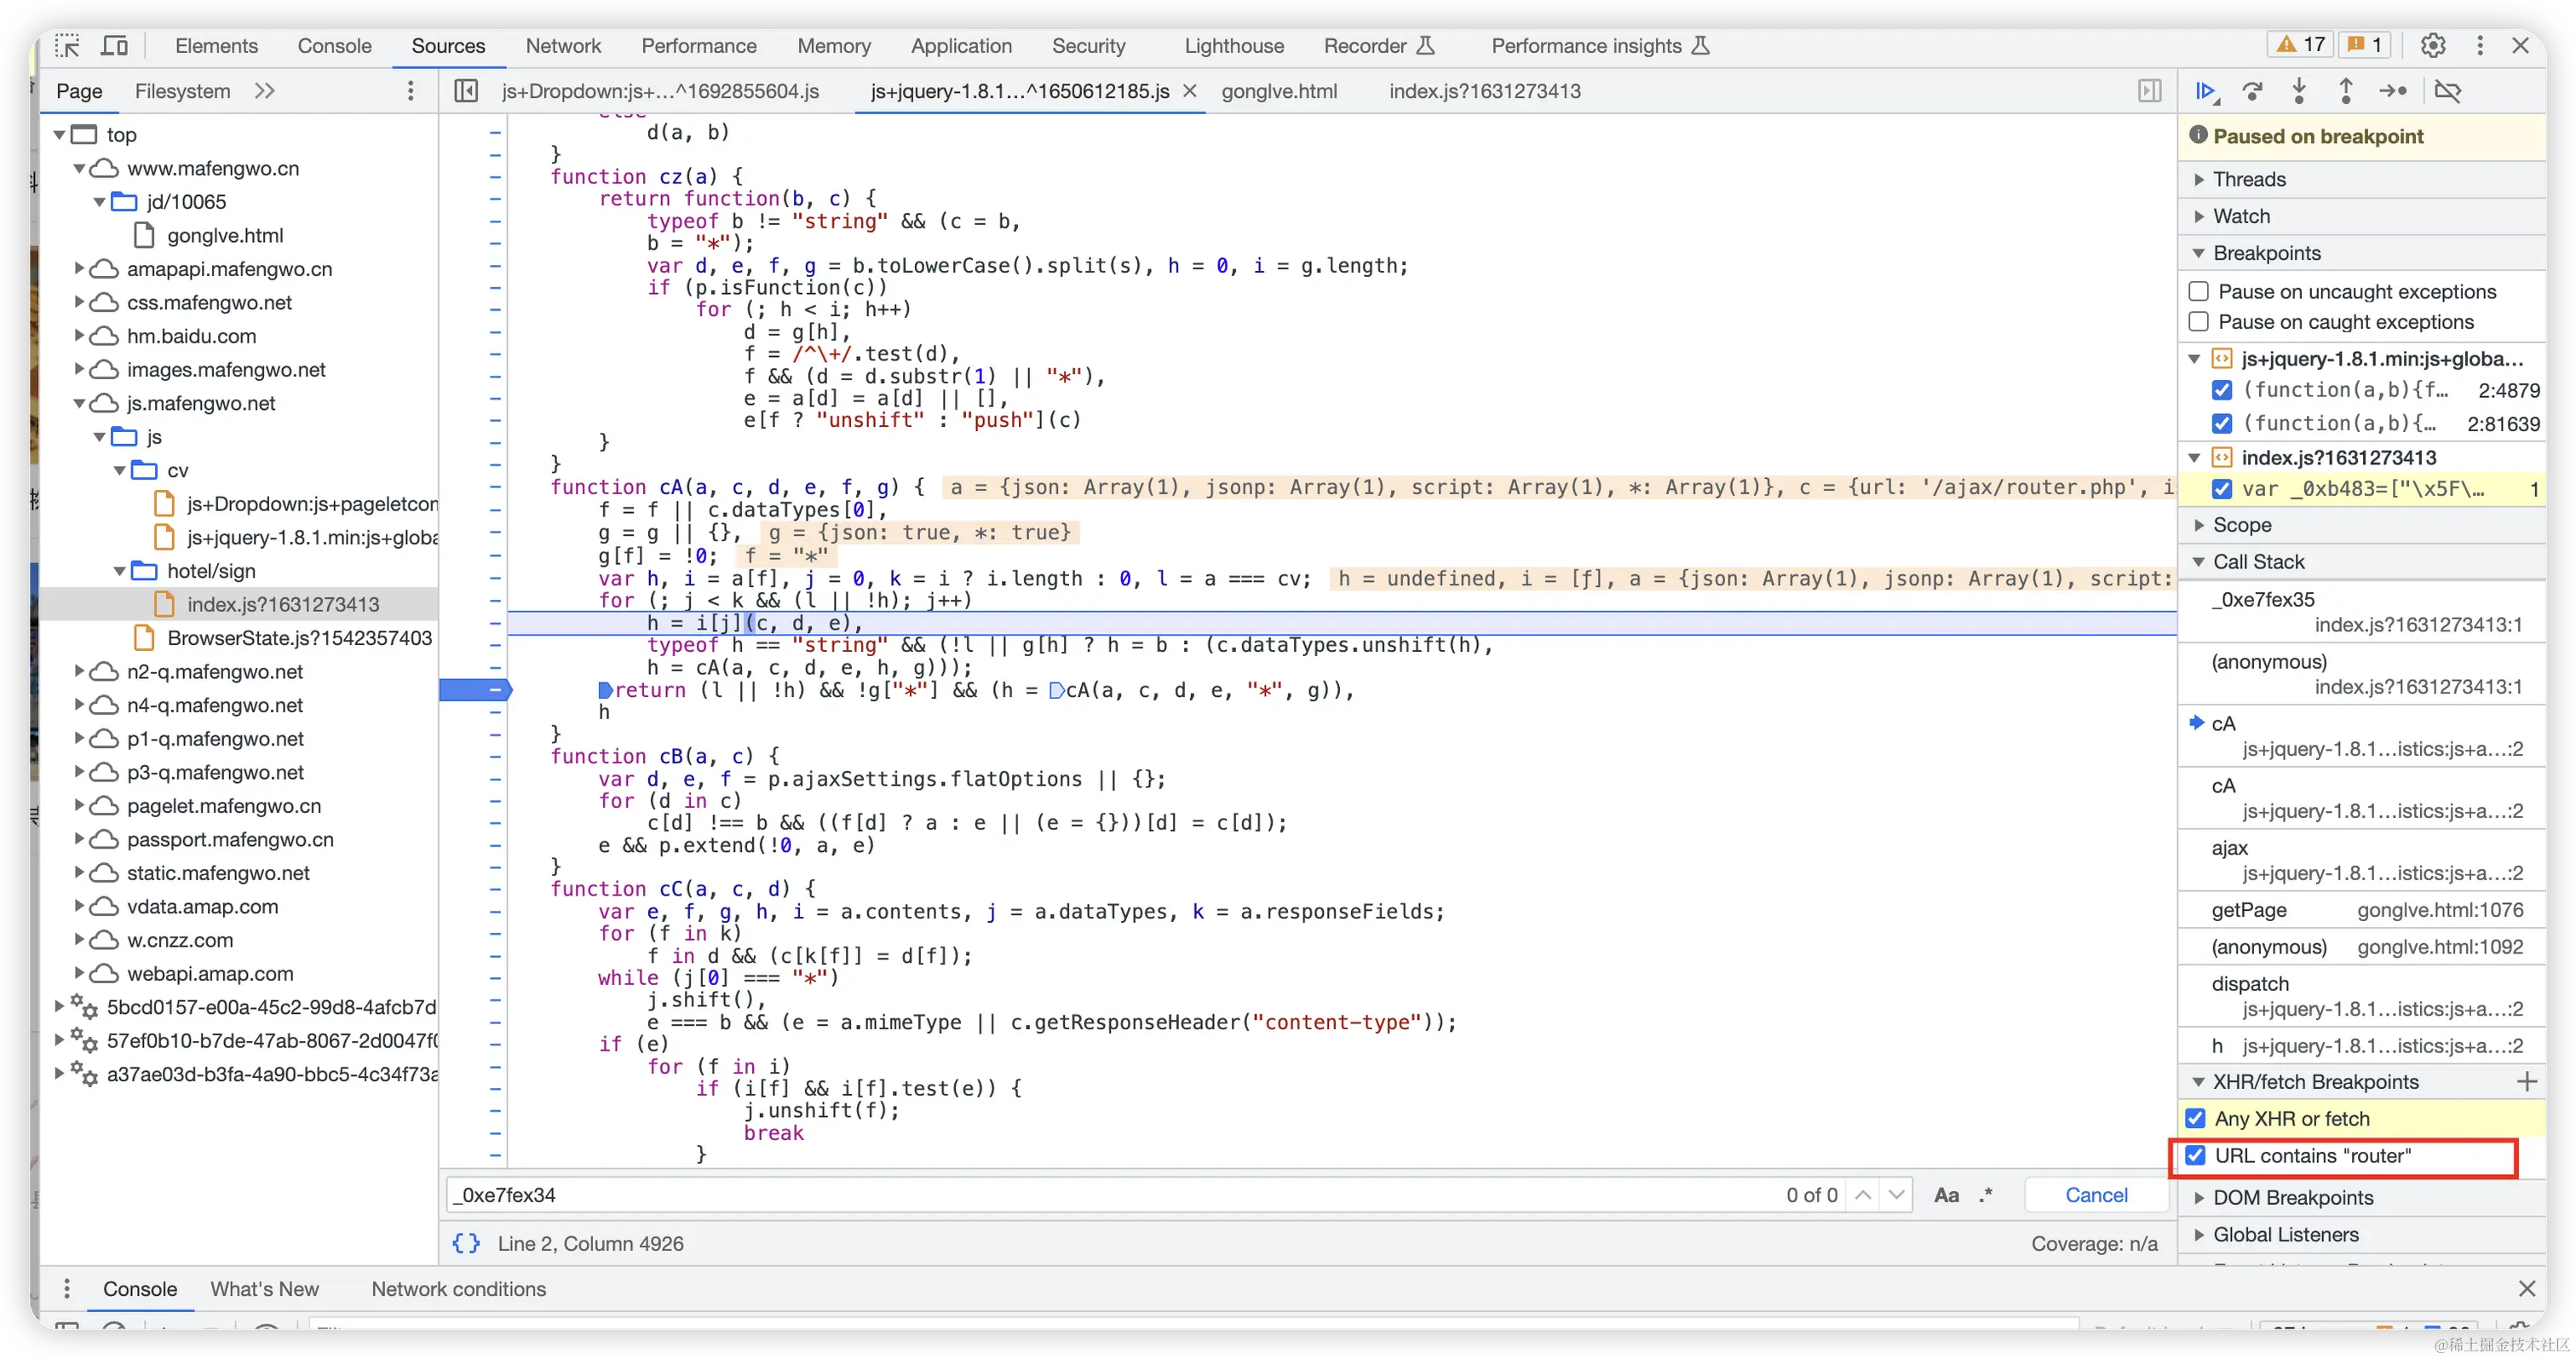The image size is (2576, 1359).
Task: Expand the Scope section
Action: [2242, 525]
